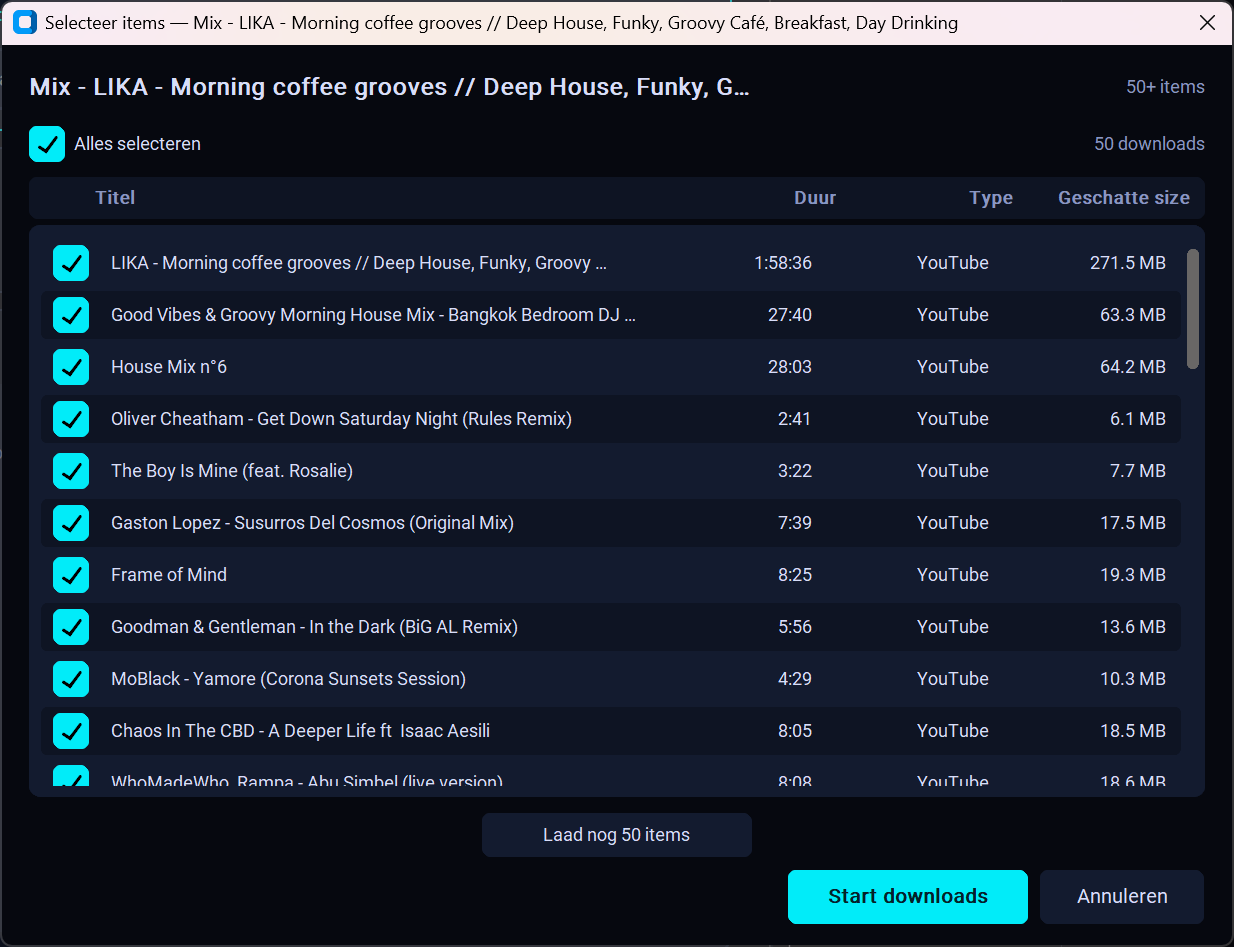This screenshot has width=1234, height=947.
Task: Click the vertical list scrollbar thumb
Action: [1192, 309]
